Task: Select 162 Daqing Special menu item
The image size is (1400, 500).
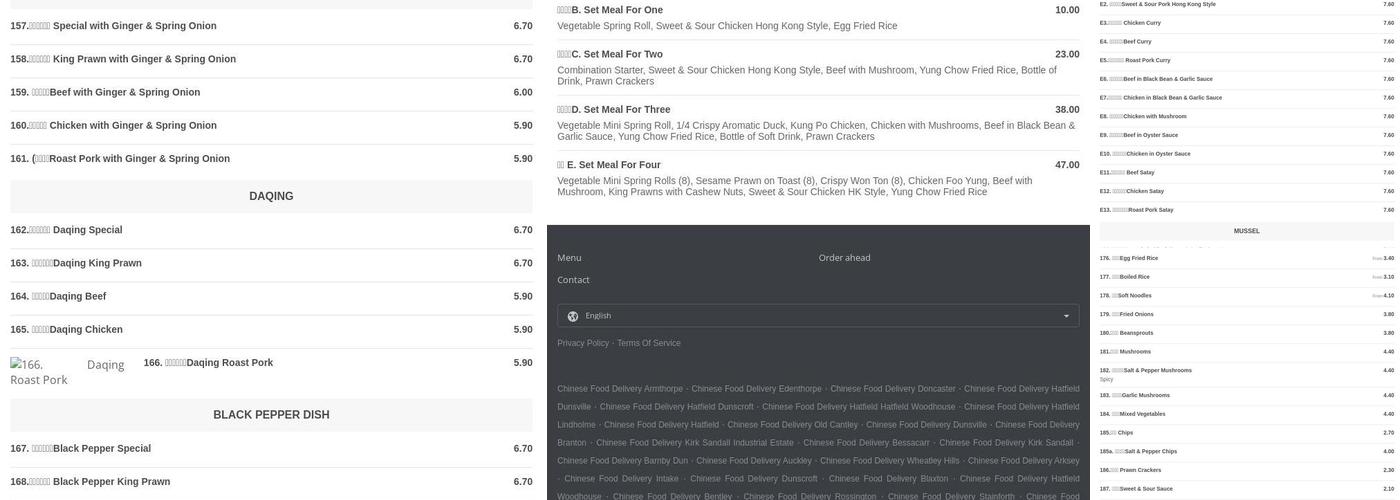Action: (x=271, y=230)
